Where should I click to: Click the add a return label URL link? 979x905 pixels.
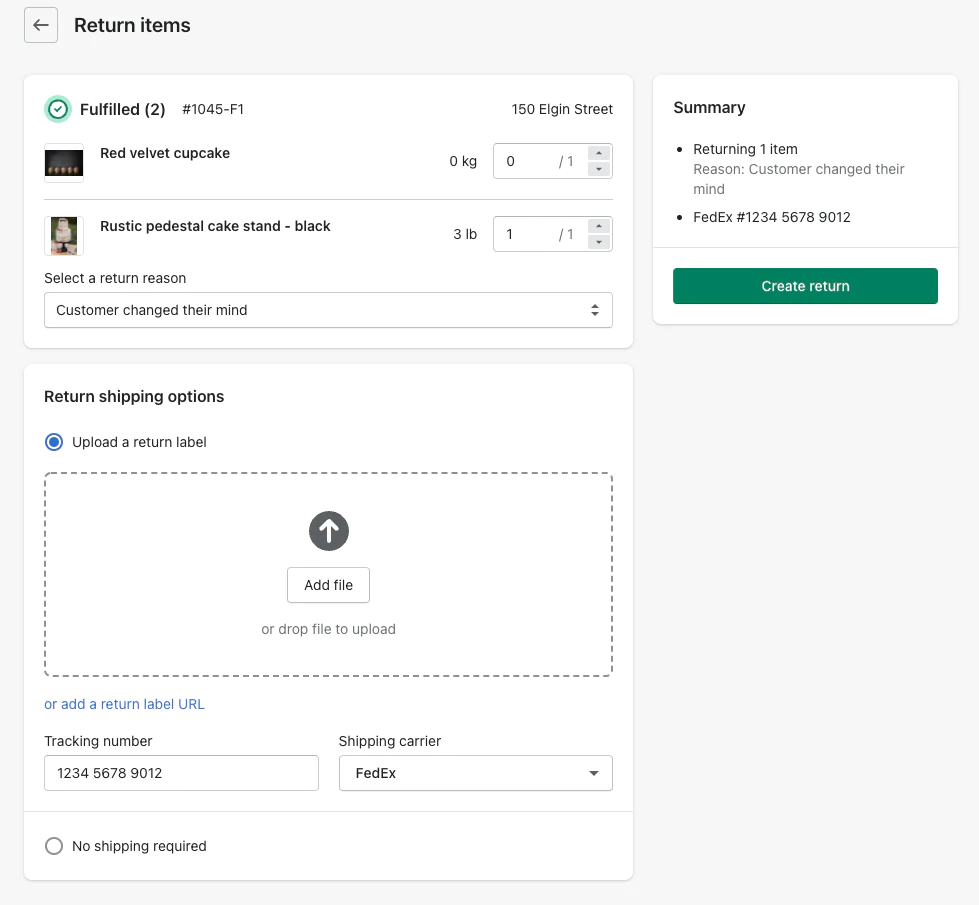124,704
